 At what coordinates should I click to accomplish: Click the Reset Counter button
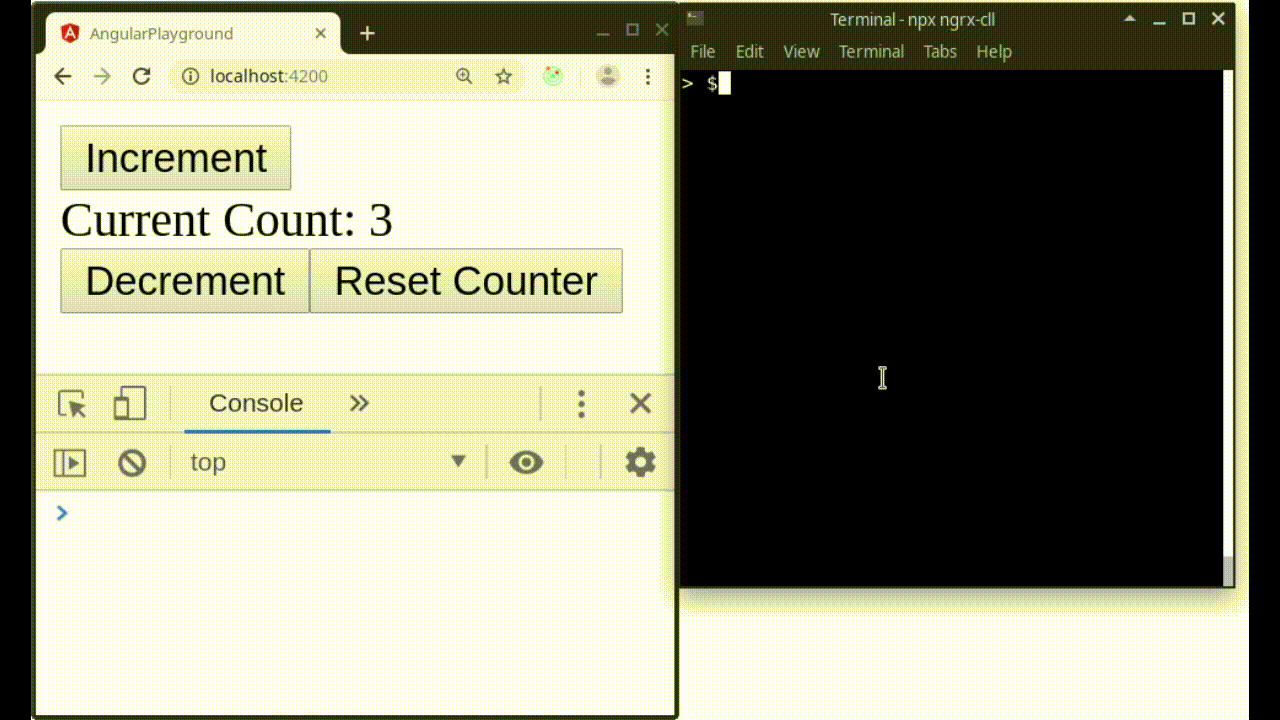click(466, 281)
